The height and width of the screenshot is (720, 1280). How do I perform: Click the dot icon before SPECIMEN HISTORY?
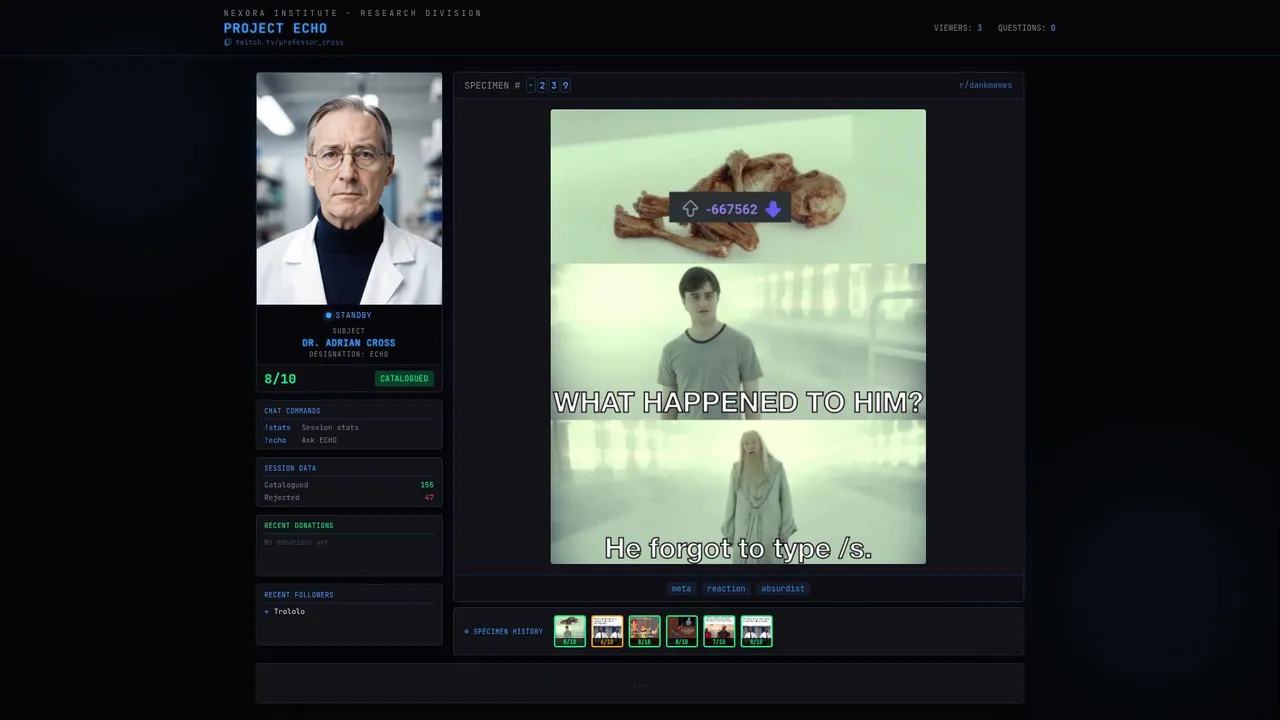pyautogui.click(x=466, y=632)
